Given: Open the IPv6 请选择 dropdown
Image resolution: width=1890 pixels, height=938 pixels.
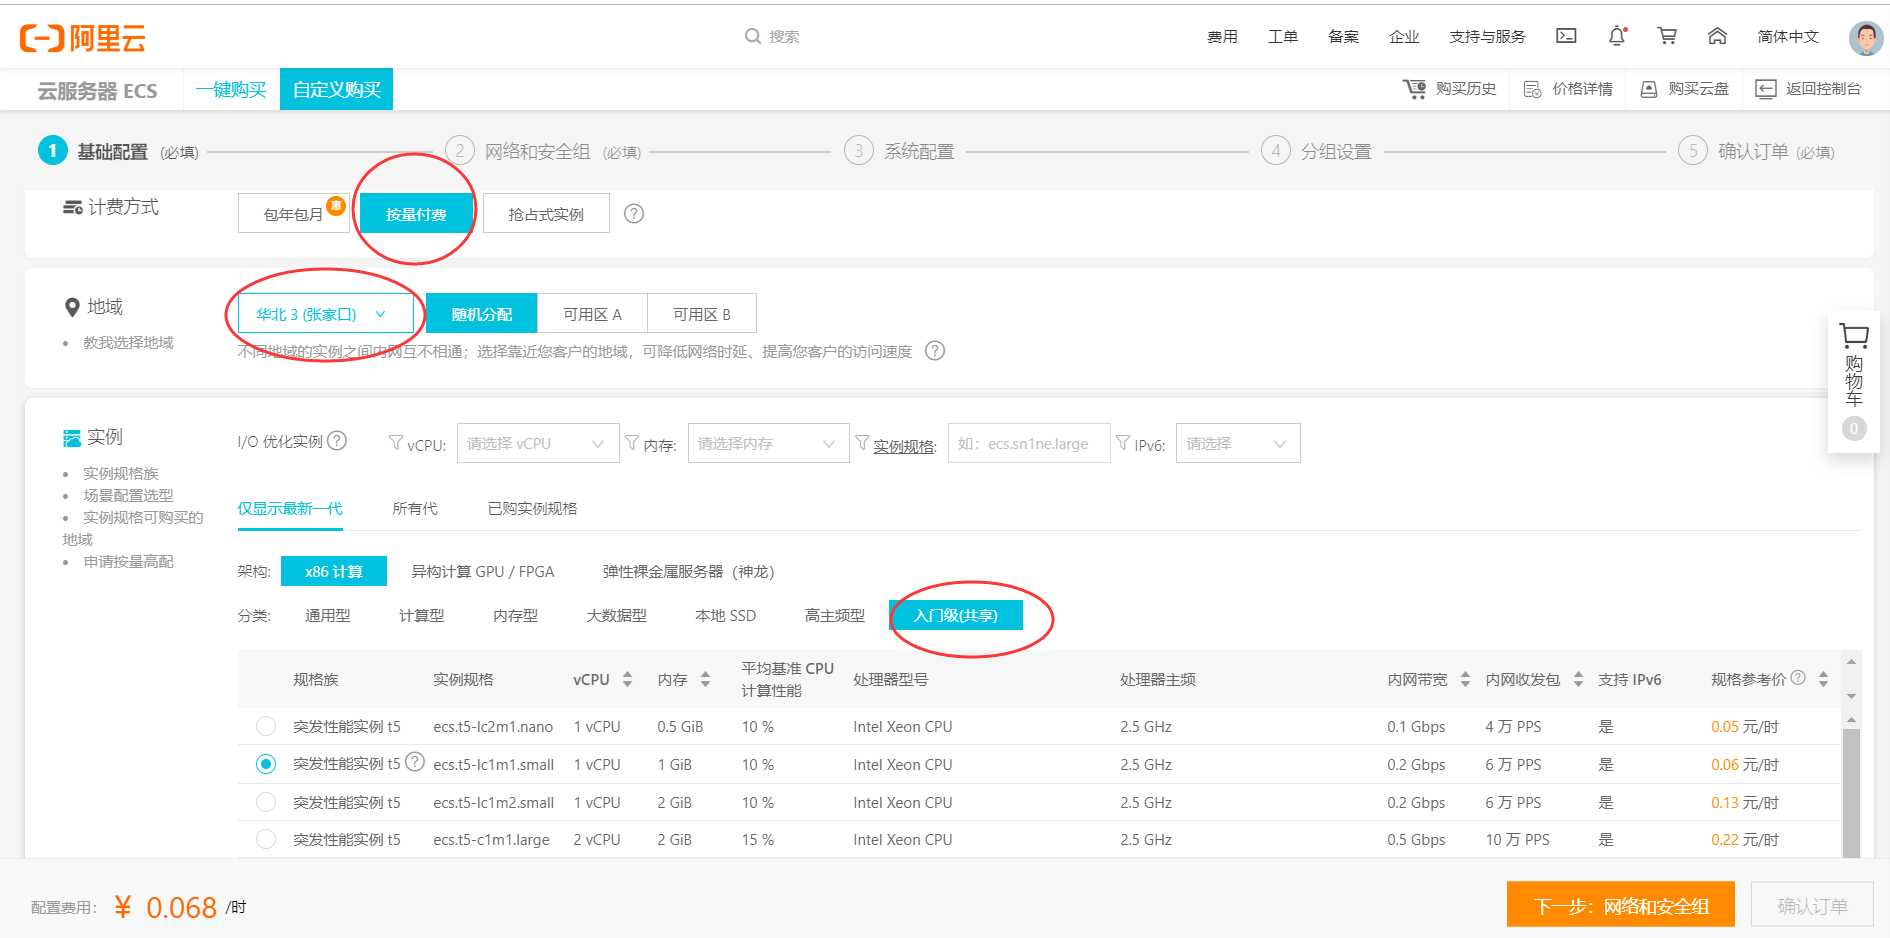Looking at the screenshot, I should (1238, 443).
